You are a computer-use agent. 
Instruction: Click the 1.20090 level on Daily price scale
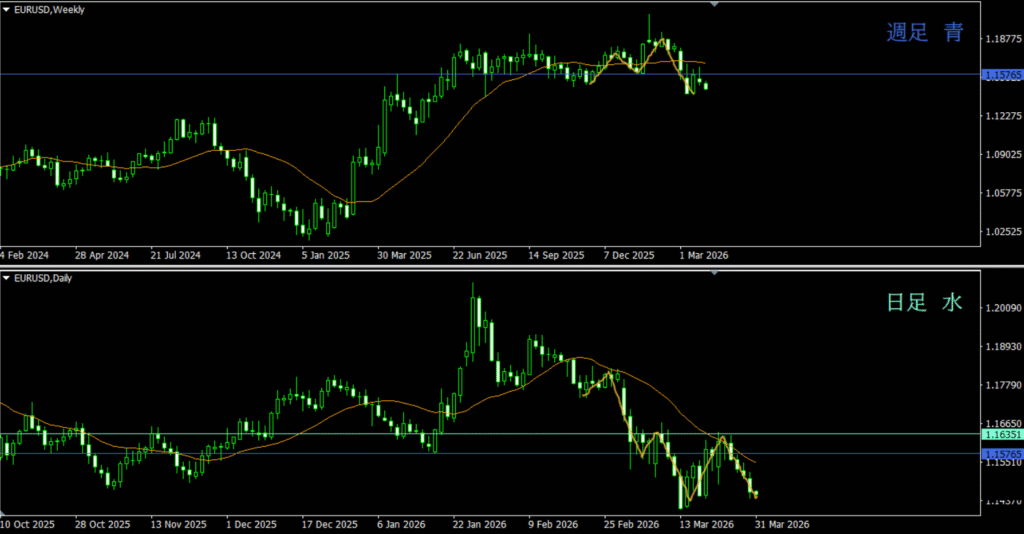1001,308
